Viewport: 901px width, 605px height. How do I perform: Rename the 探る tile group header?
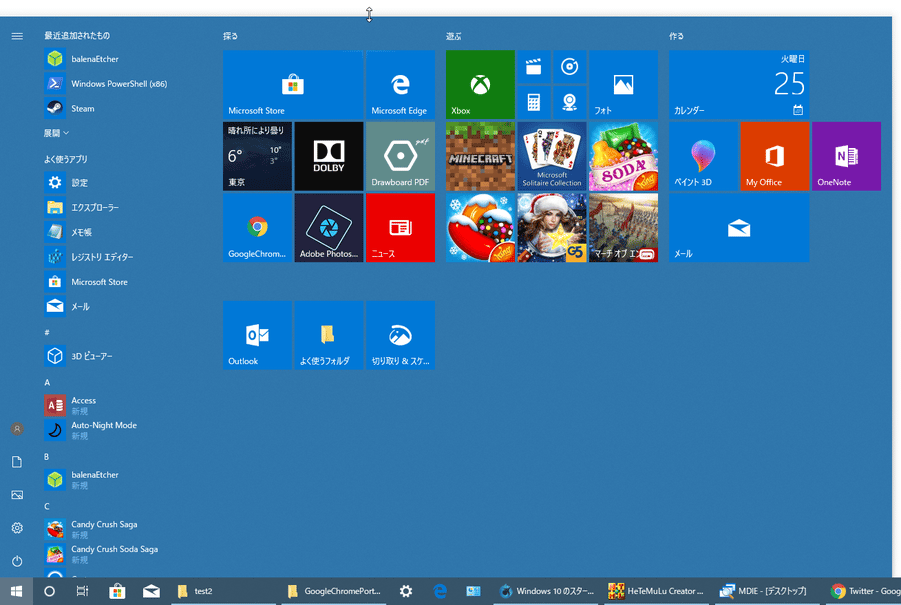(x=230, y=36)
